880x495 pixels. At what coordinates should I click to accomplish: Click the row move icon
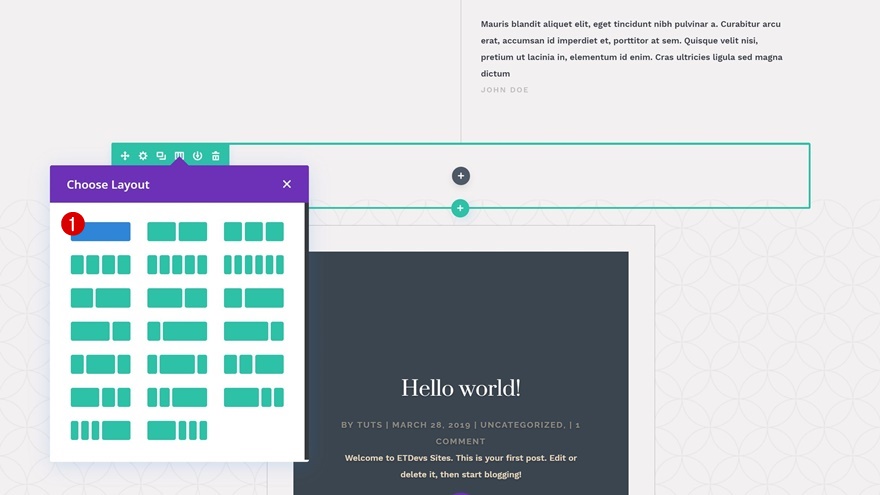pyautogui.click(x=125, y=155)
